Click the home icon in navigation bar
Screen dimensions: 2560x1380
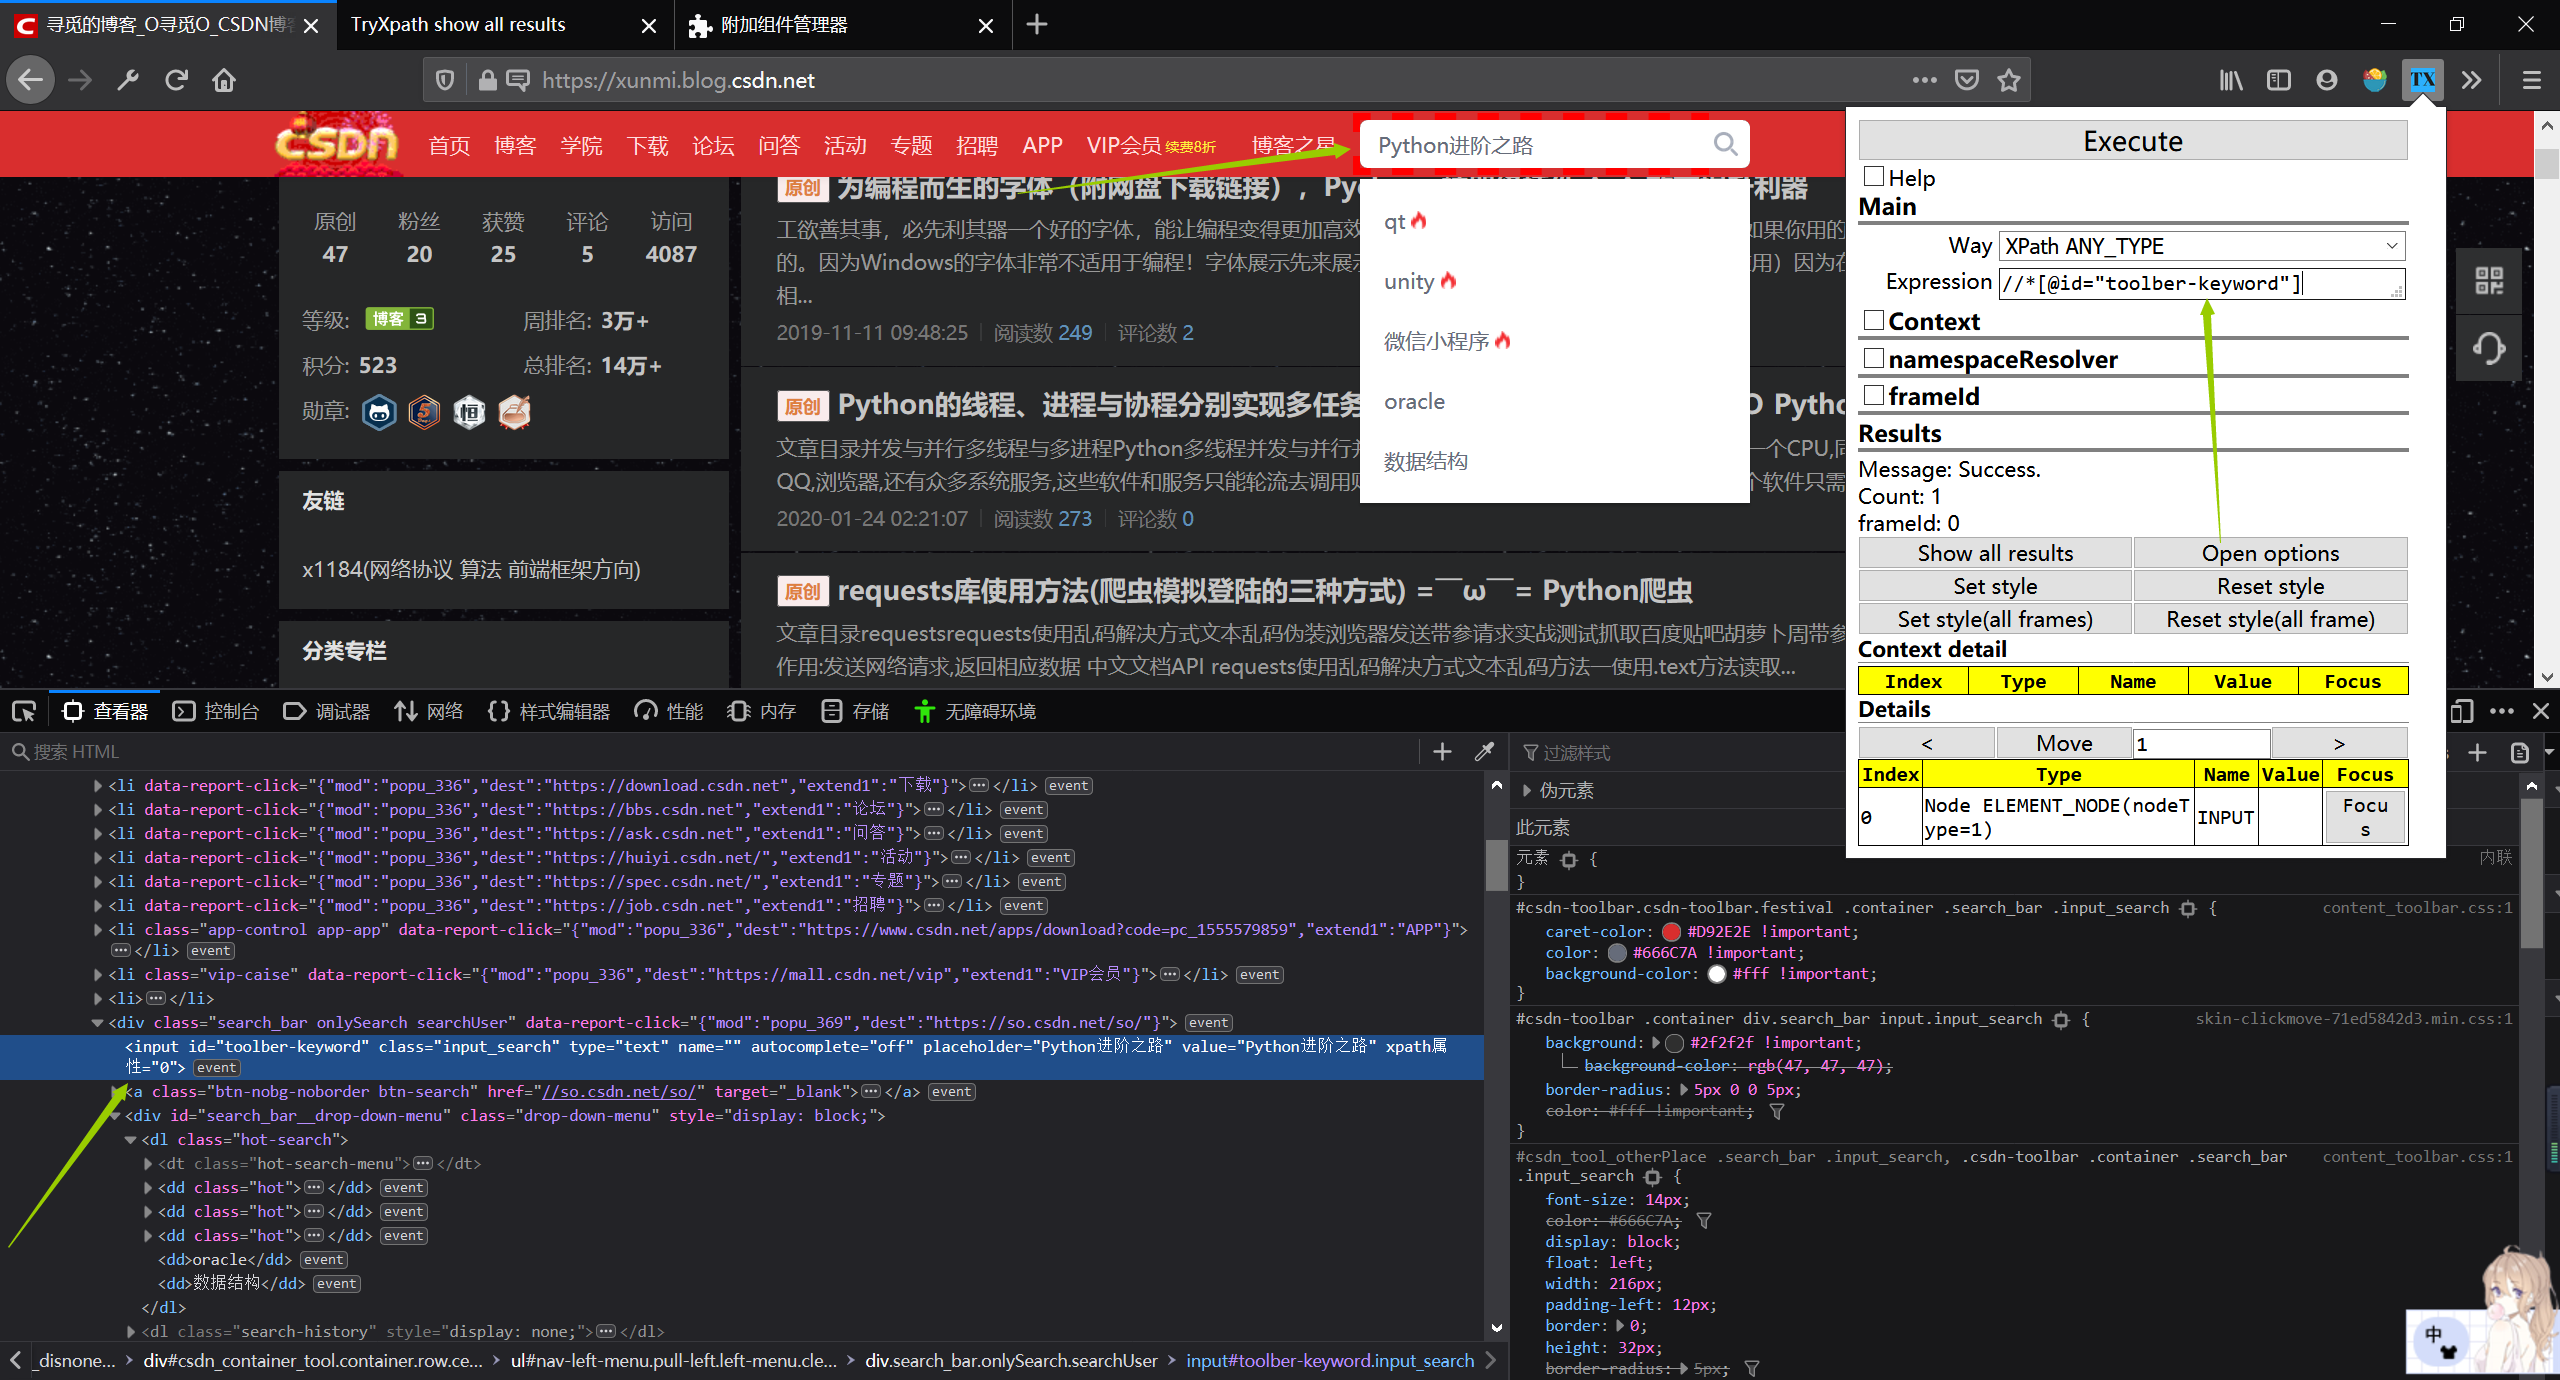[224, 80]
